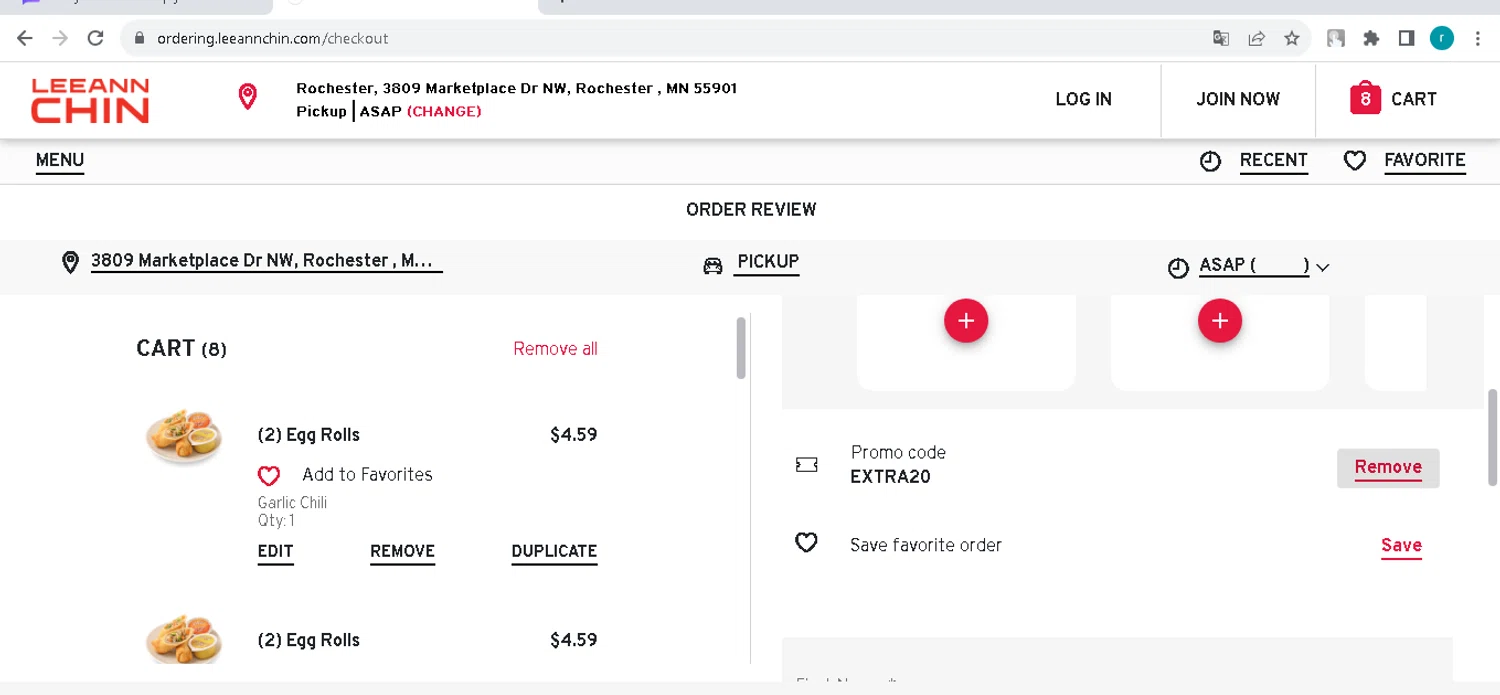Add the first suggested item with plus button
Image resolution: width=1500 pixels, height=695 pixels.
(x=966, y=321)
